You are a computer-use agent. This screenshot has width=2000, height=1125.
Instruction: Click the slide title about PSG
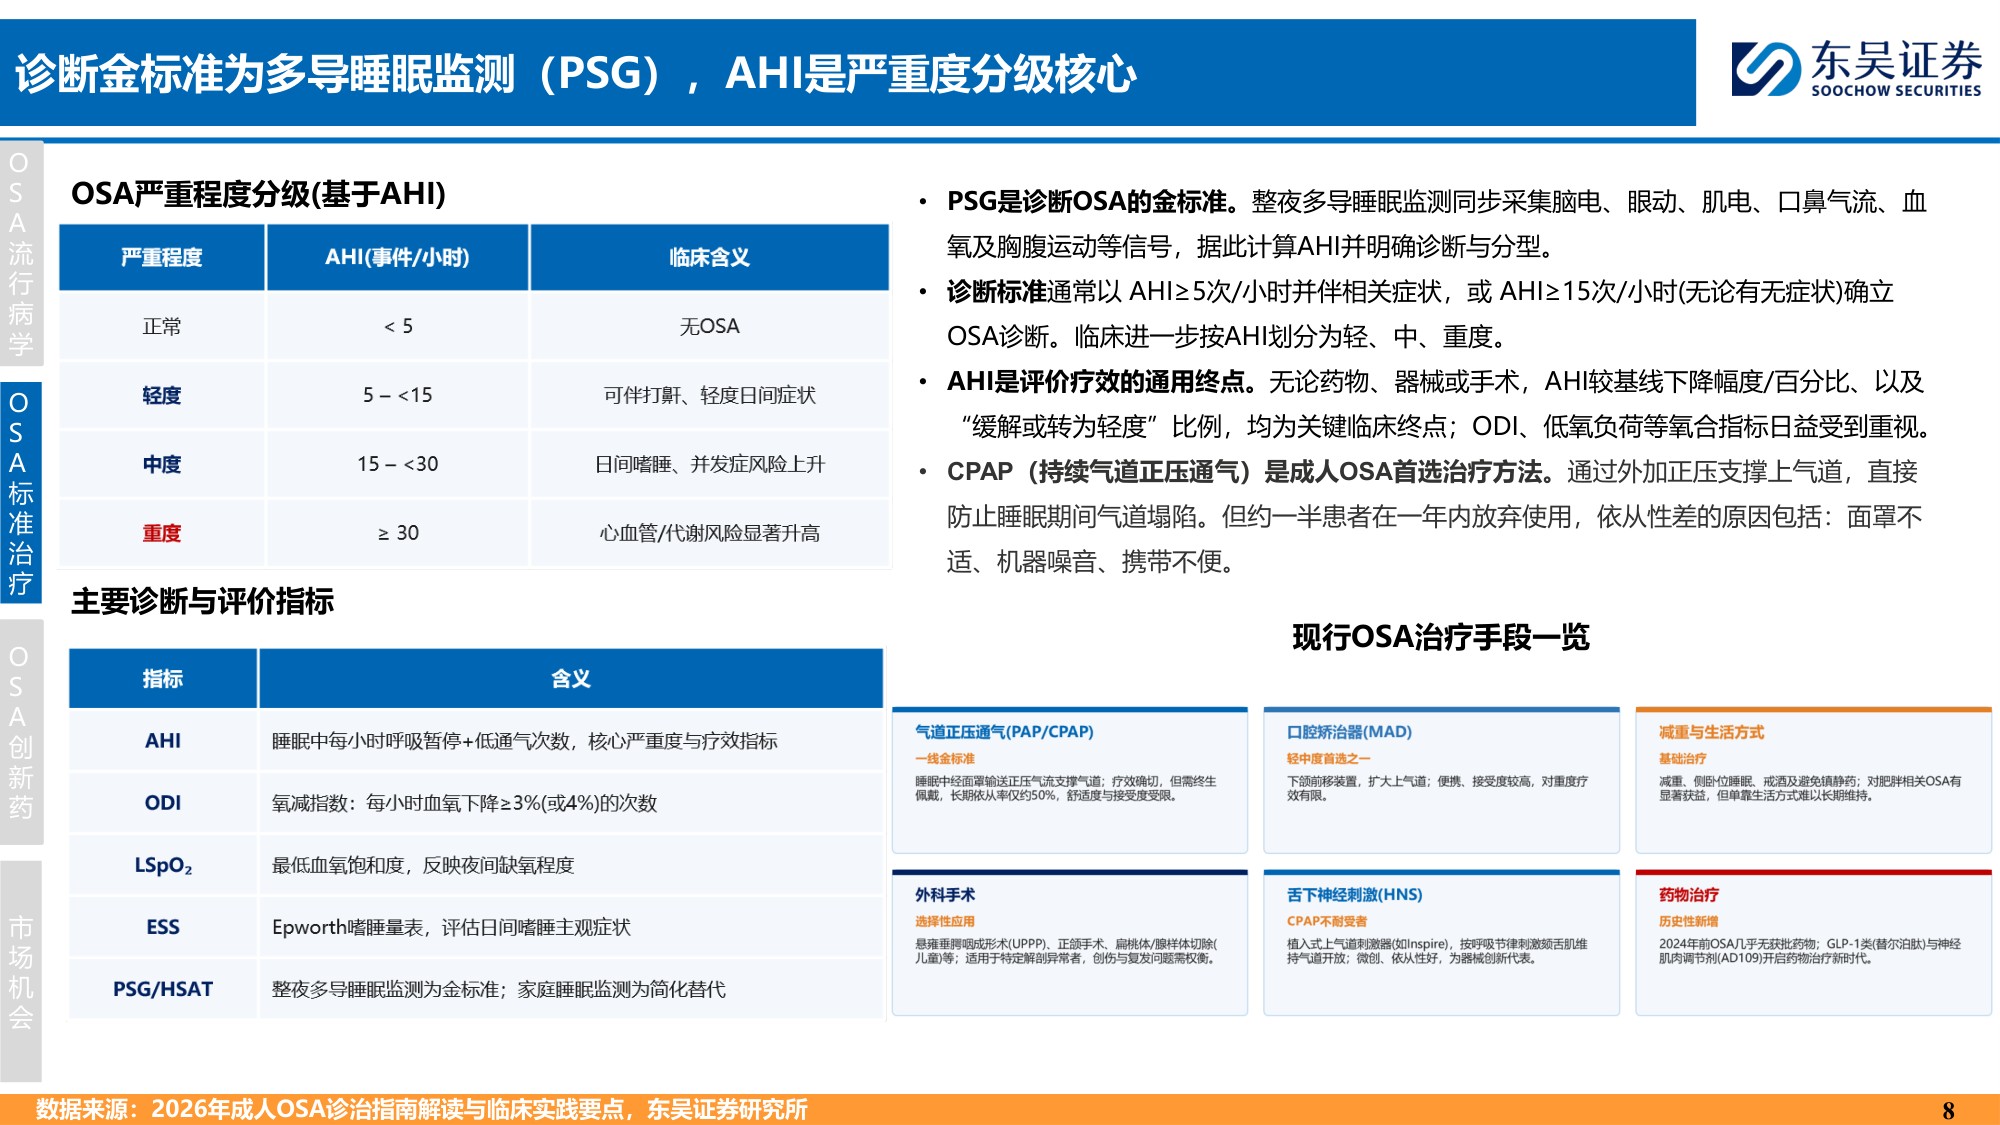tap(575, 73)
